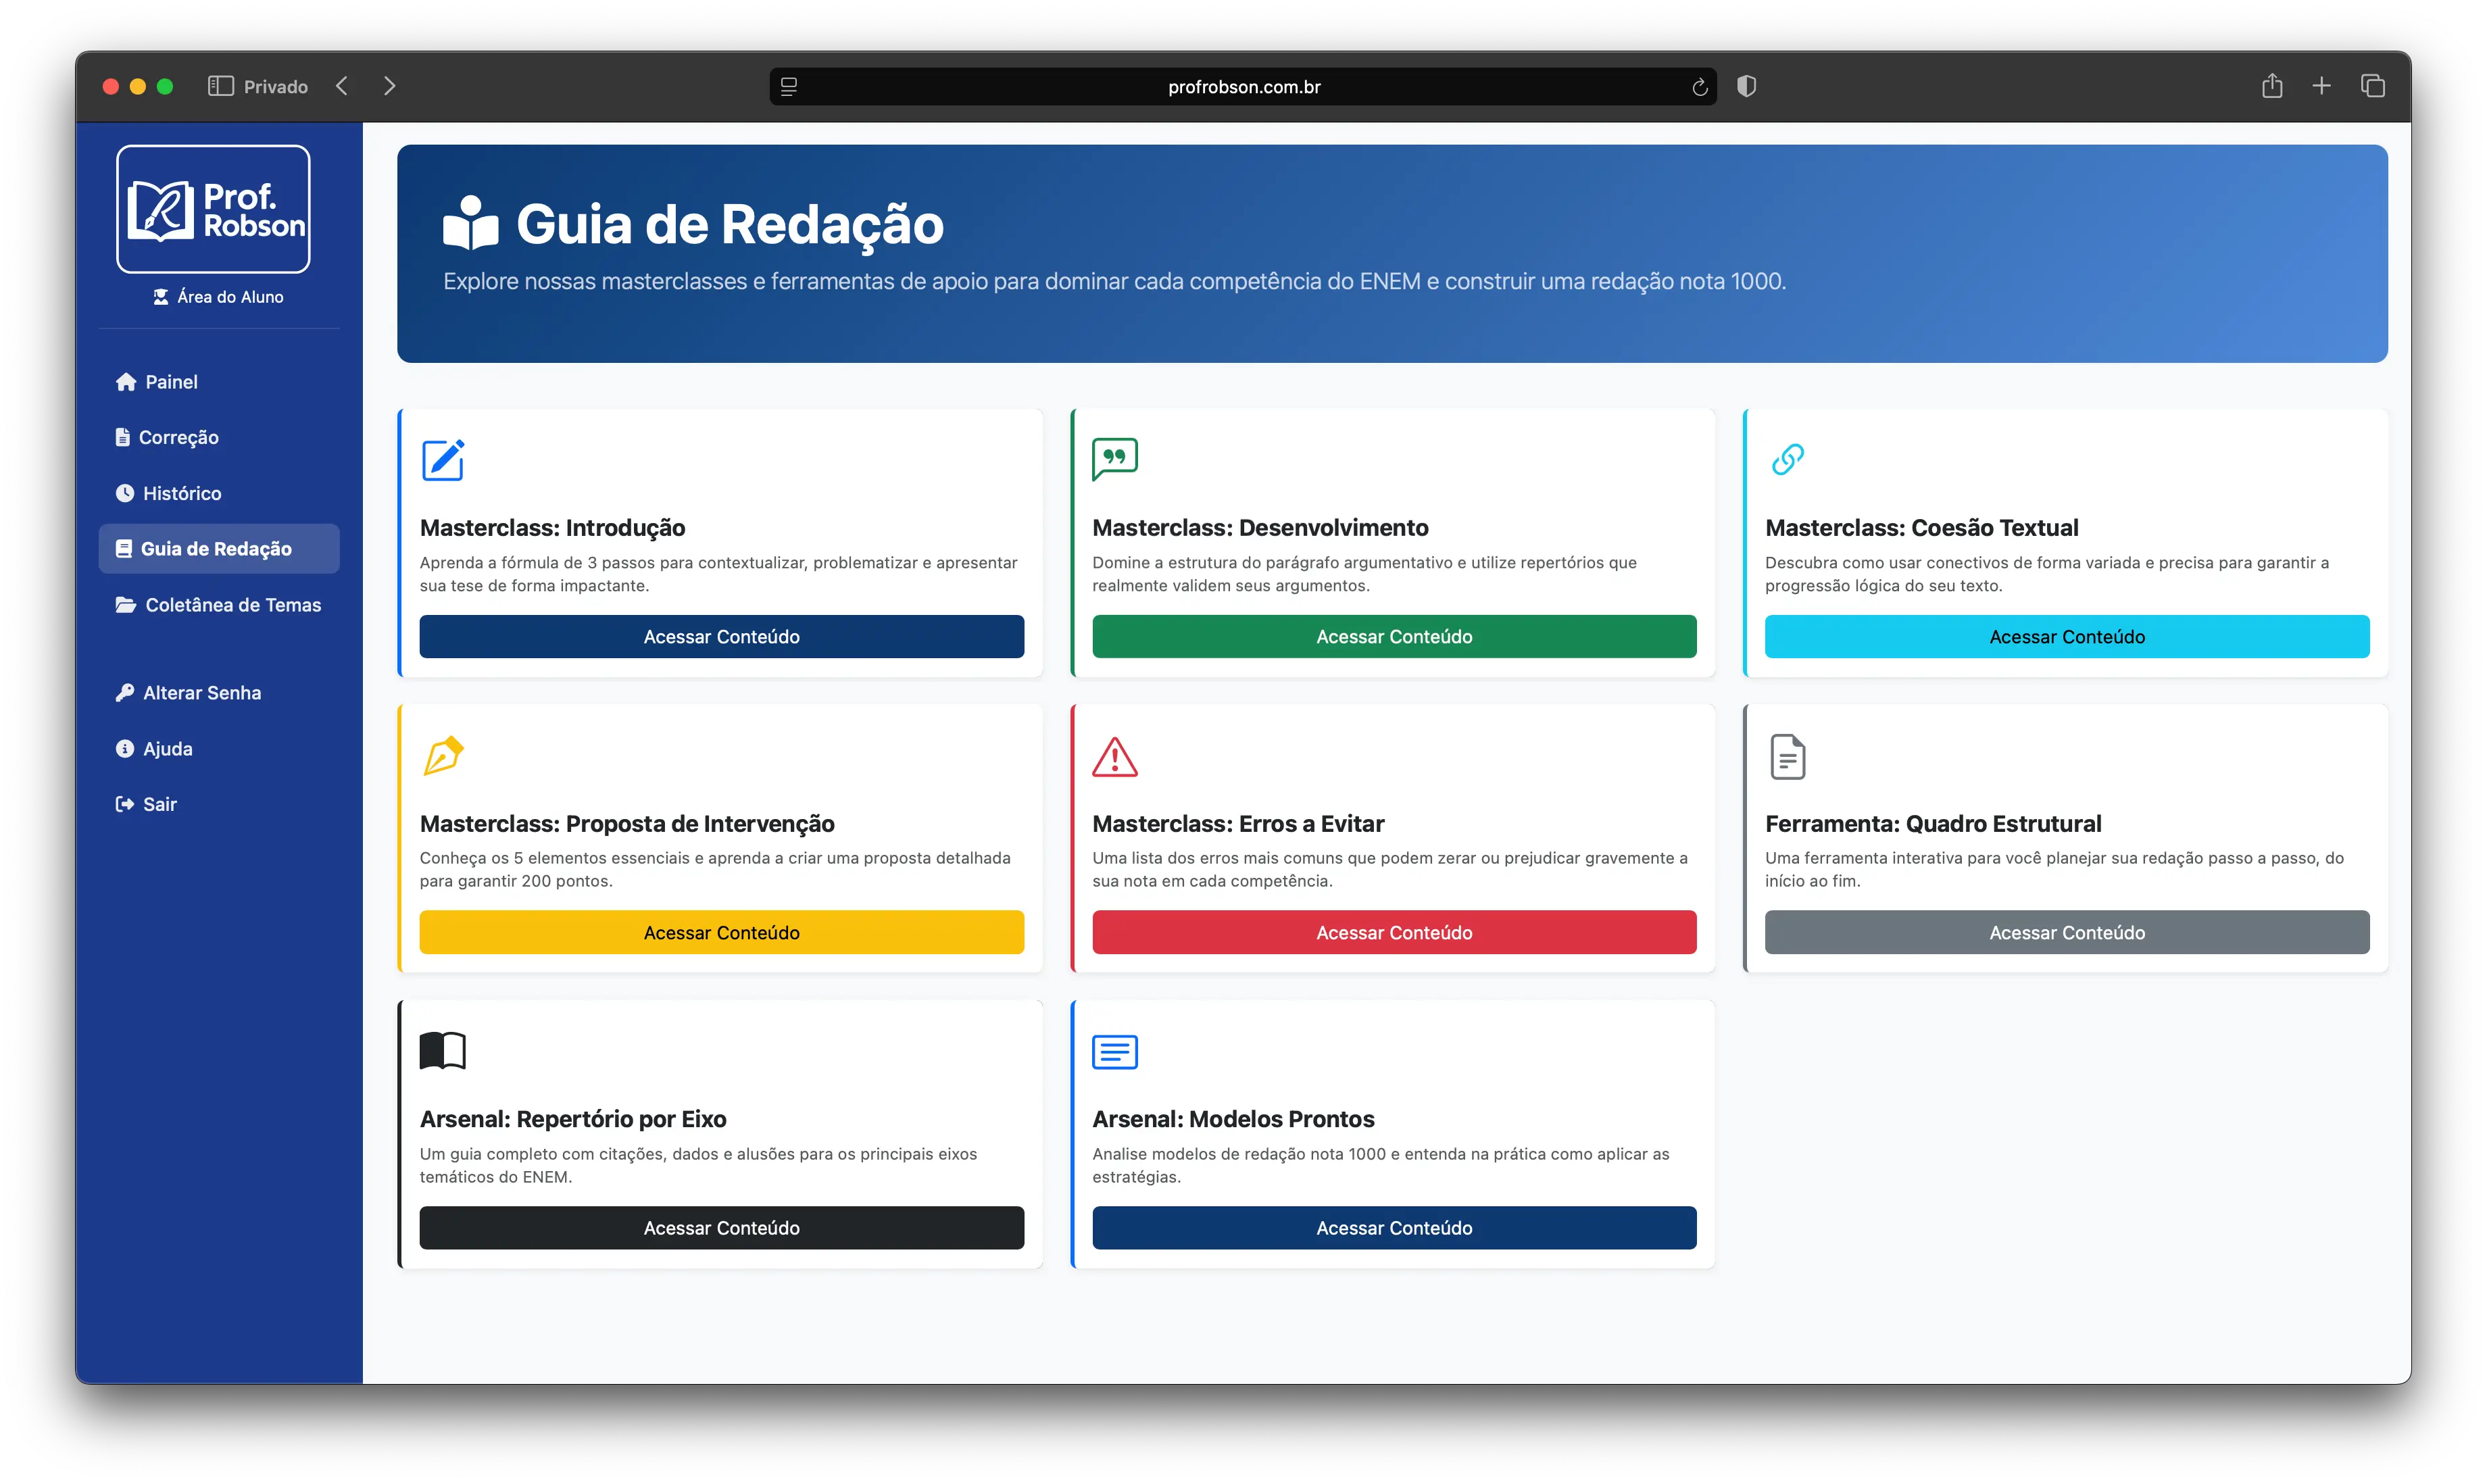Image resolution: width=2487 pixels, height=1484 pixels.
Task: Click the text lines icon on the Modelos Prontos card
Action: 1115,1052
